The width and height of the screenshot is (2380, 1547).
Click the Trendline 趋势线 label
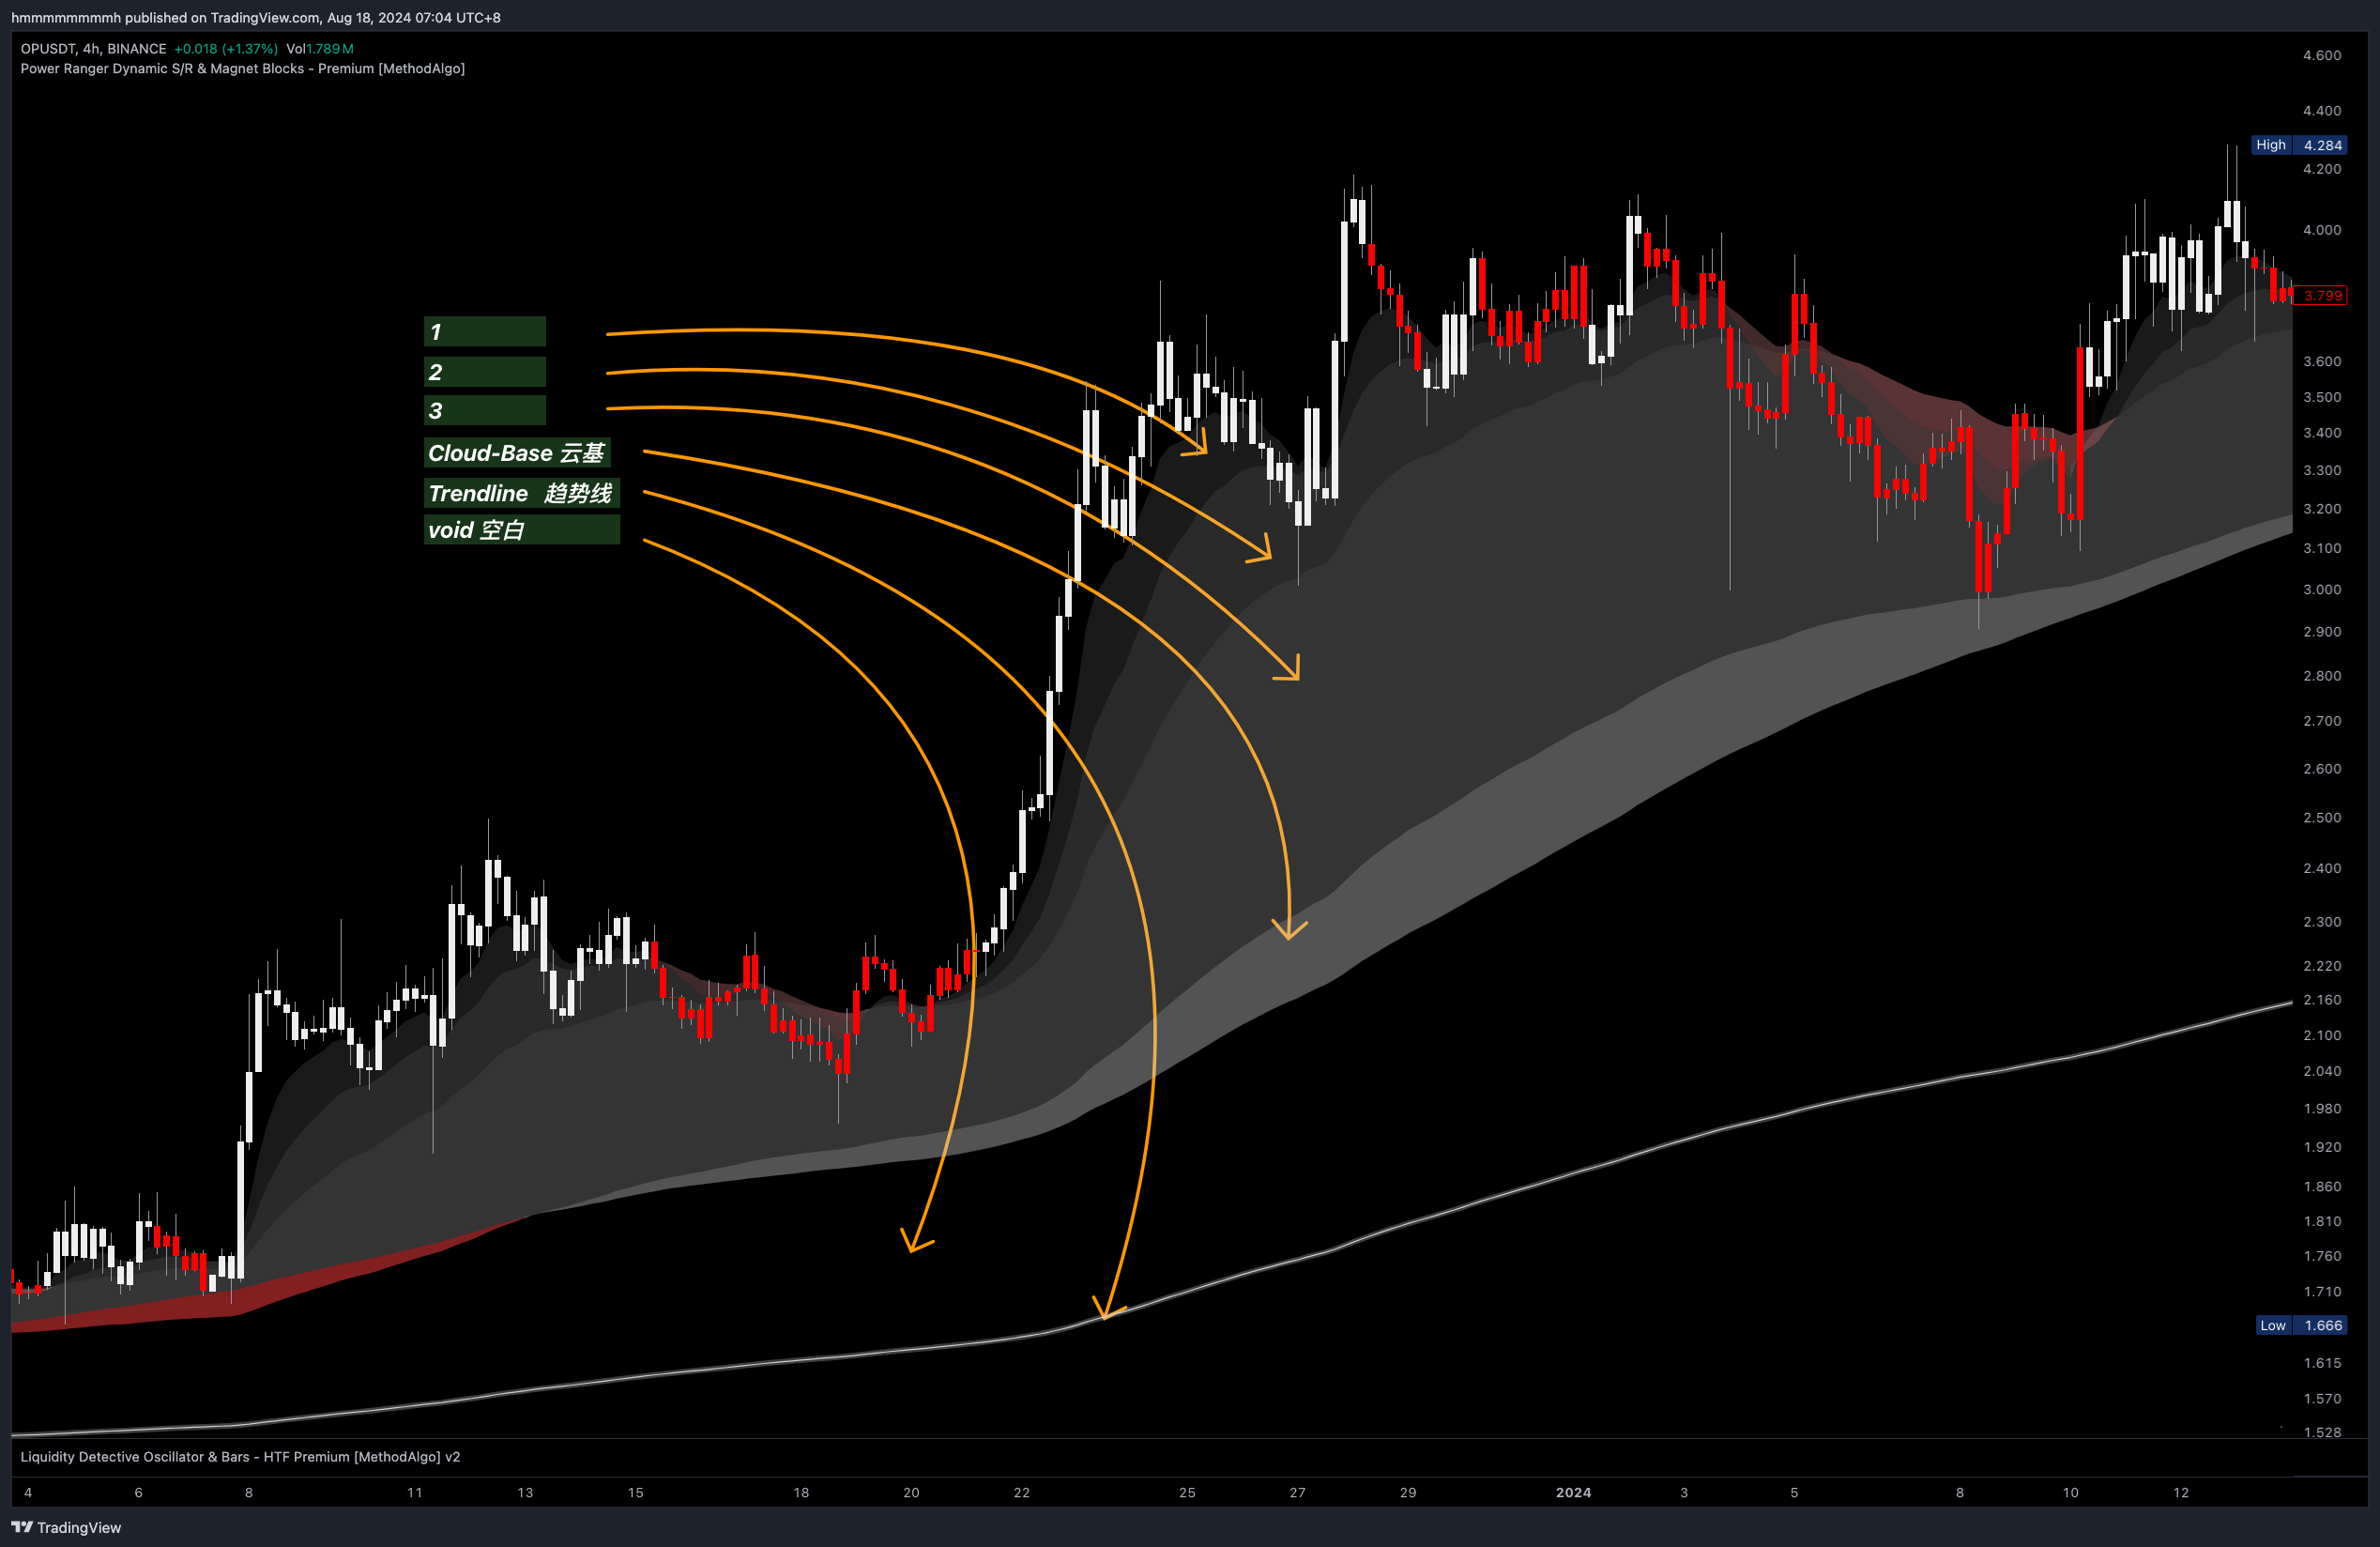click(521, 491)
